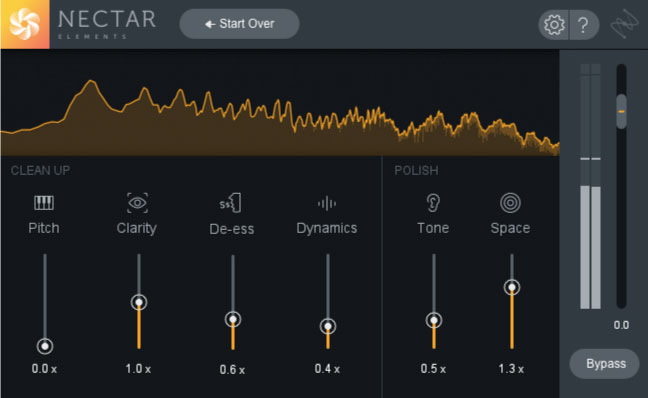Image resolution: width=648 pixels, height=398 pixels.
Task: Click the stereo output level meter
Action: point(590,186)
